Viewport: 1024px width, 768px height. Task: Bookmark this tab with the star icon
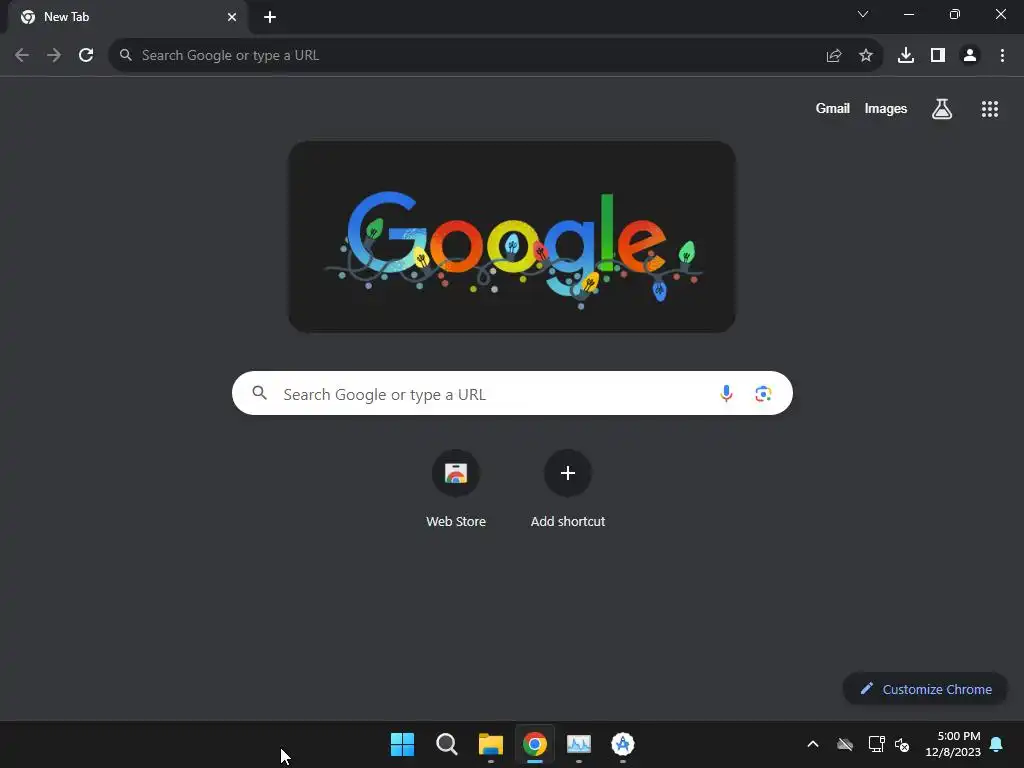866,56
